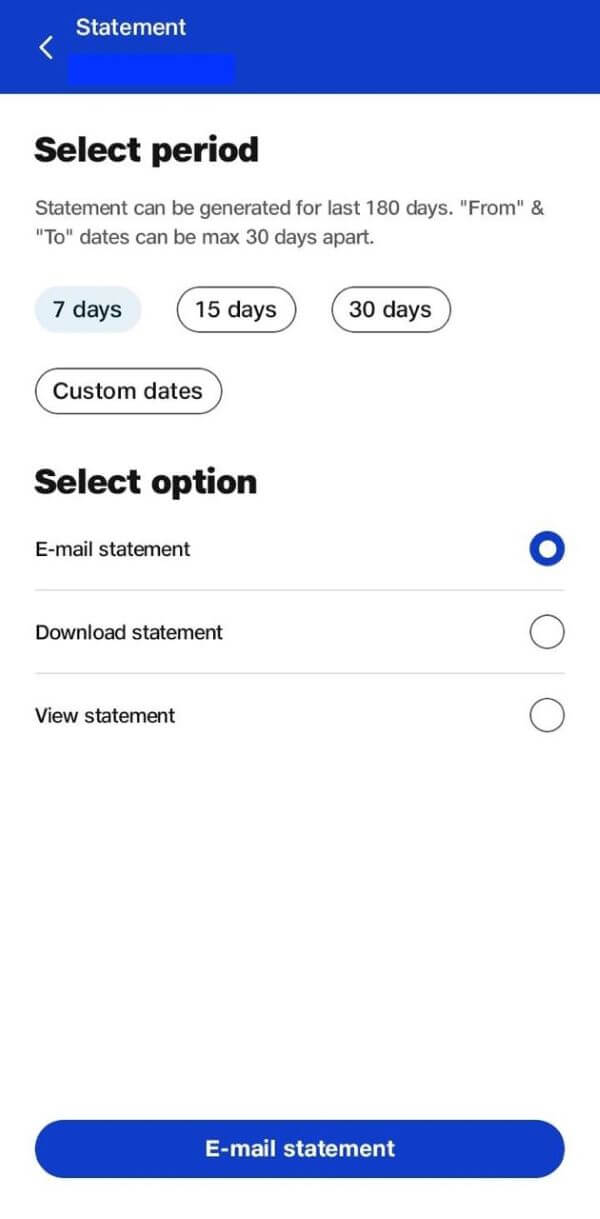The width and height of the screenshot is (600, 1219).
Task: Select the 15 days period chip
Action: pos(236,309)
